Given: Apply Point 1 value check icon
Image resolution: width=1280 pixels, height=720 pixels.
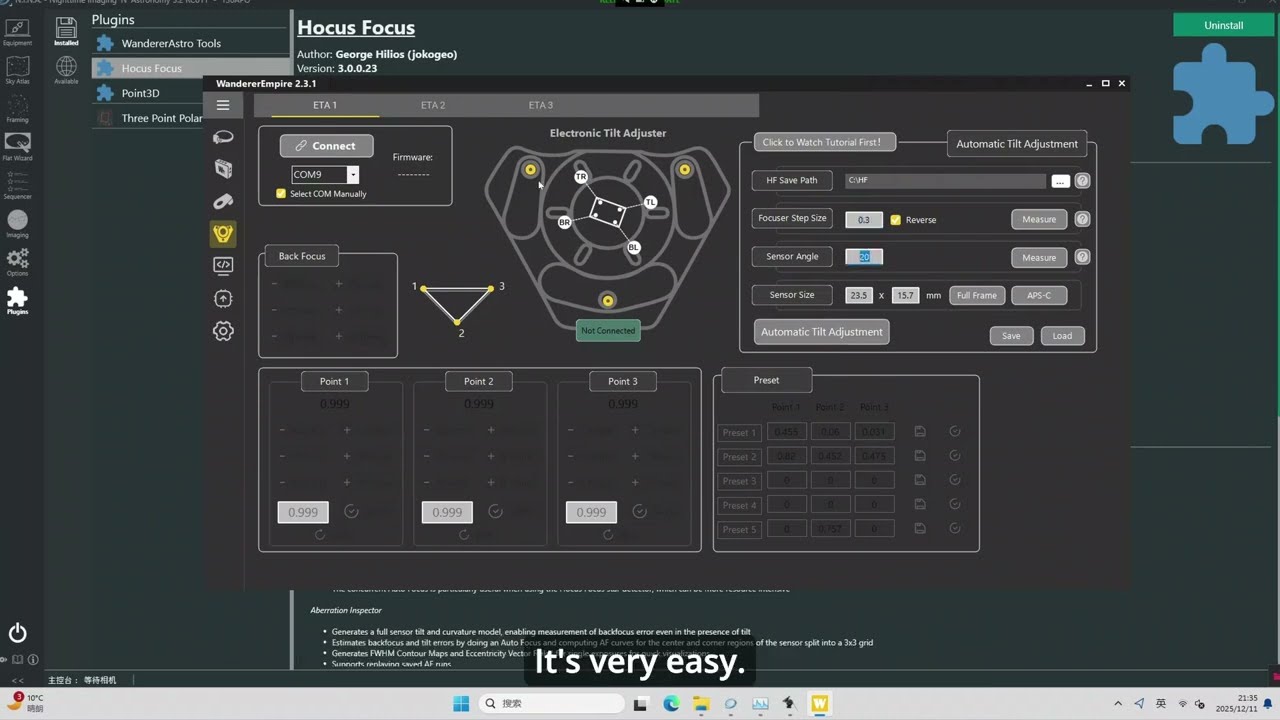Looking at the screenshot, I should point(351,511).
